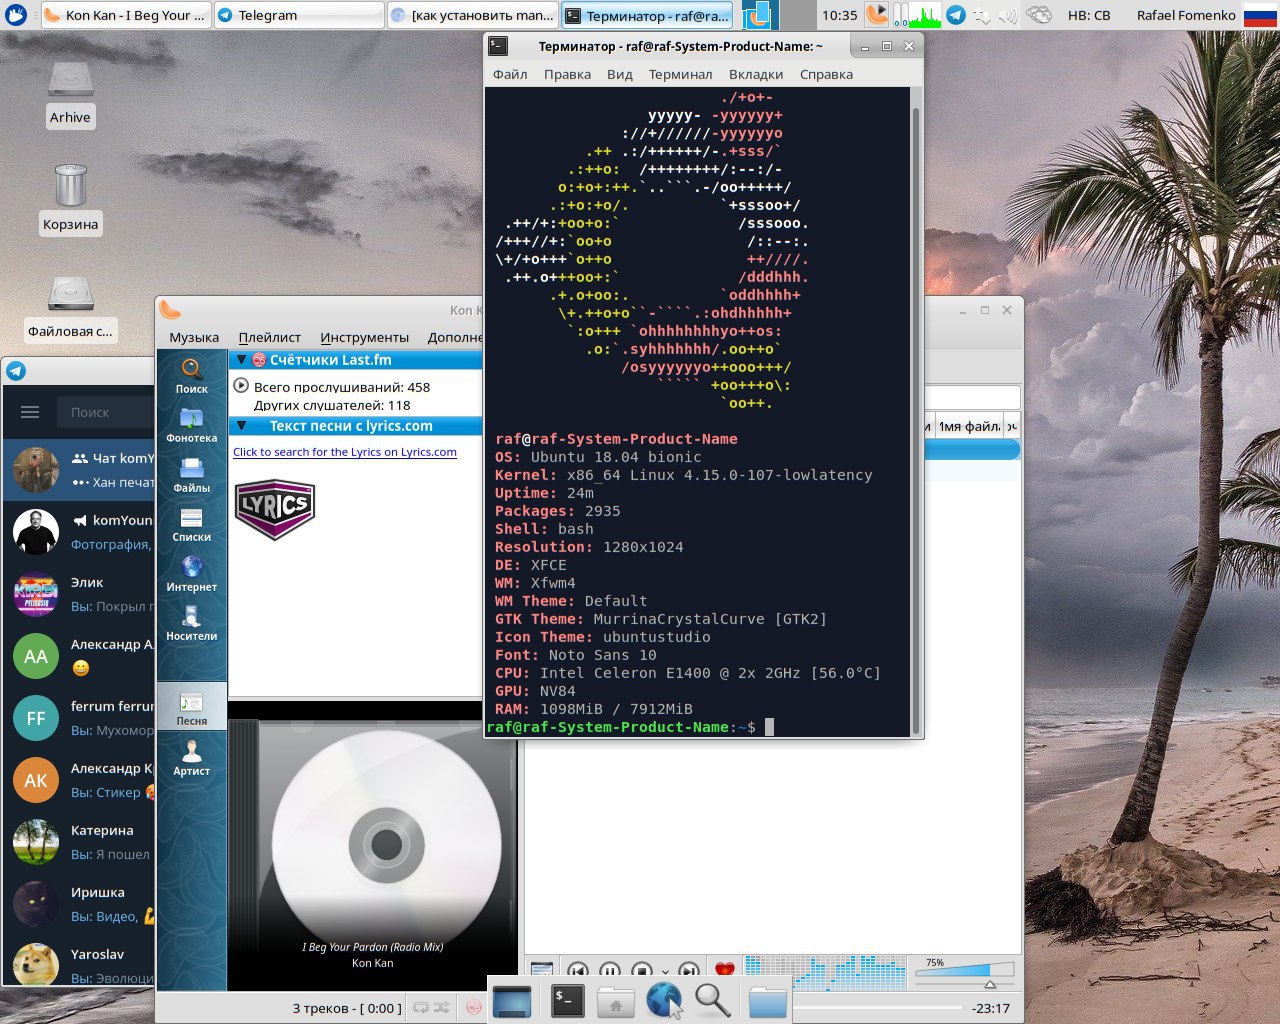Toggle repeat mode in Clementine status bar
The height and width of the screenshot is (1024, 1280).
[x=422, y=1008]
